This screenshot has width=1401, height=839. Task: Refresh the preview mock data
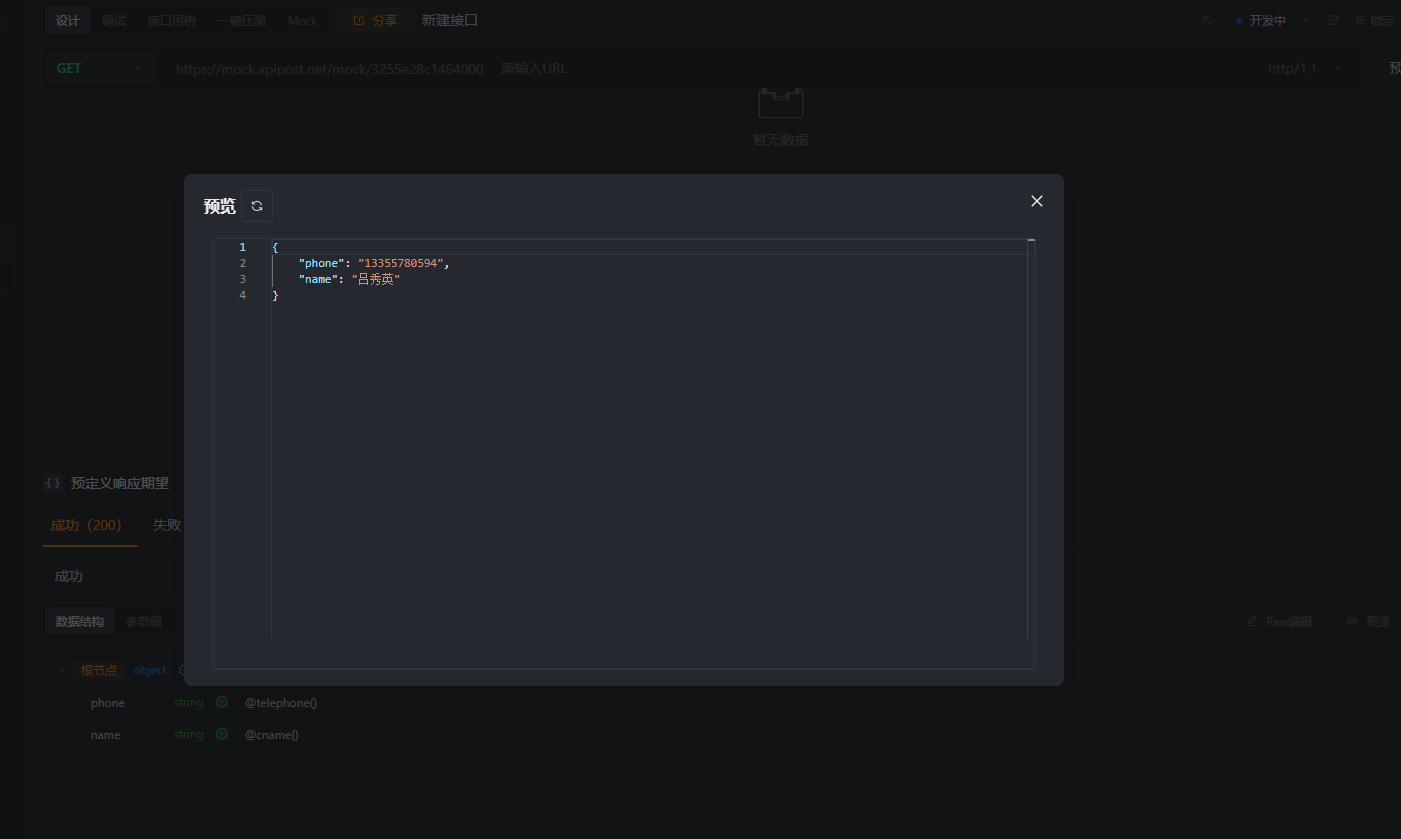pyautogui.click(x=257, y=206)
